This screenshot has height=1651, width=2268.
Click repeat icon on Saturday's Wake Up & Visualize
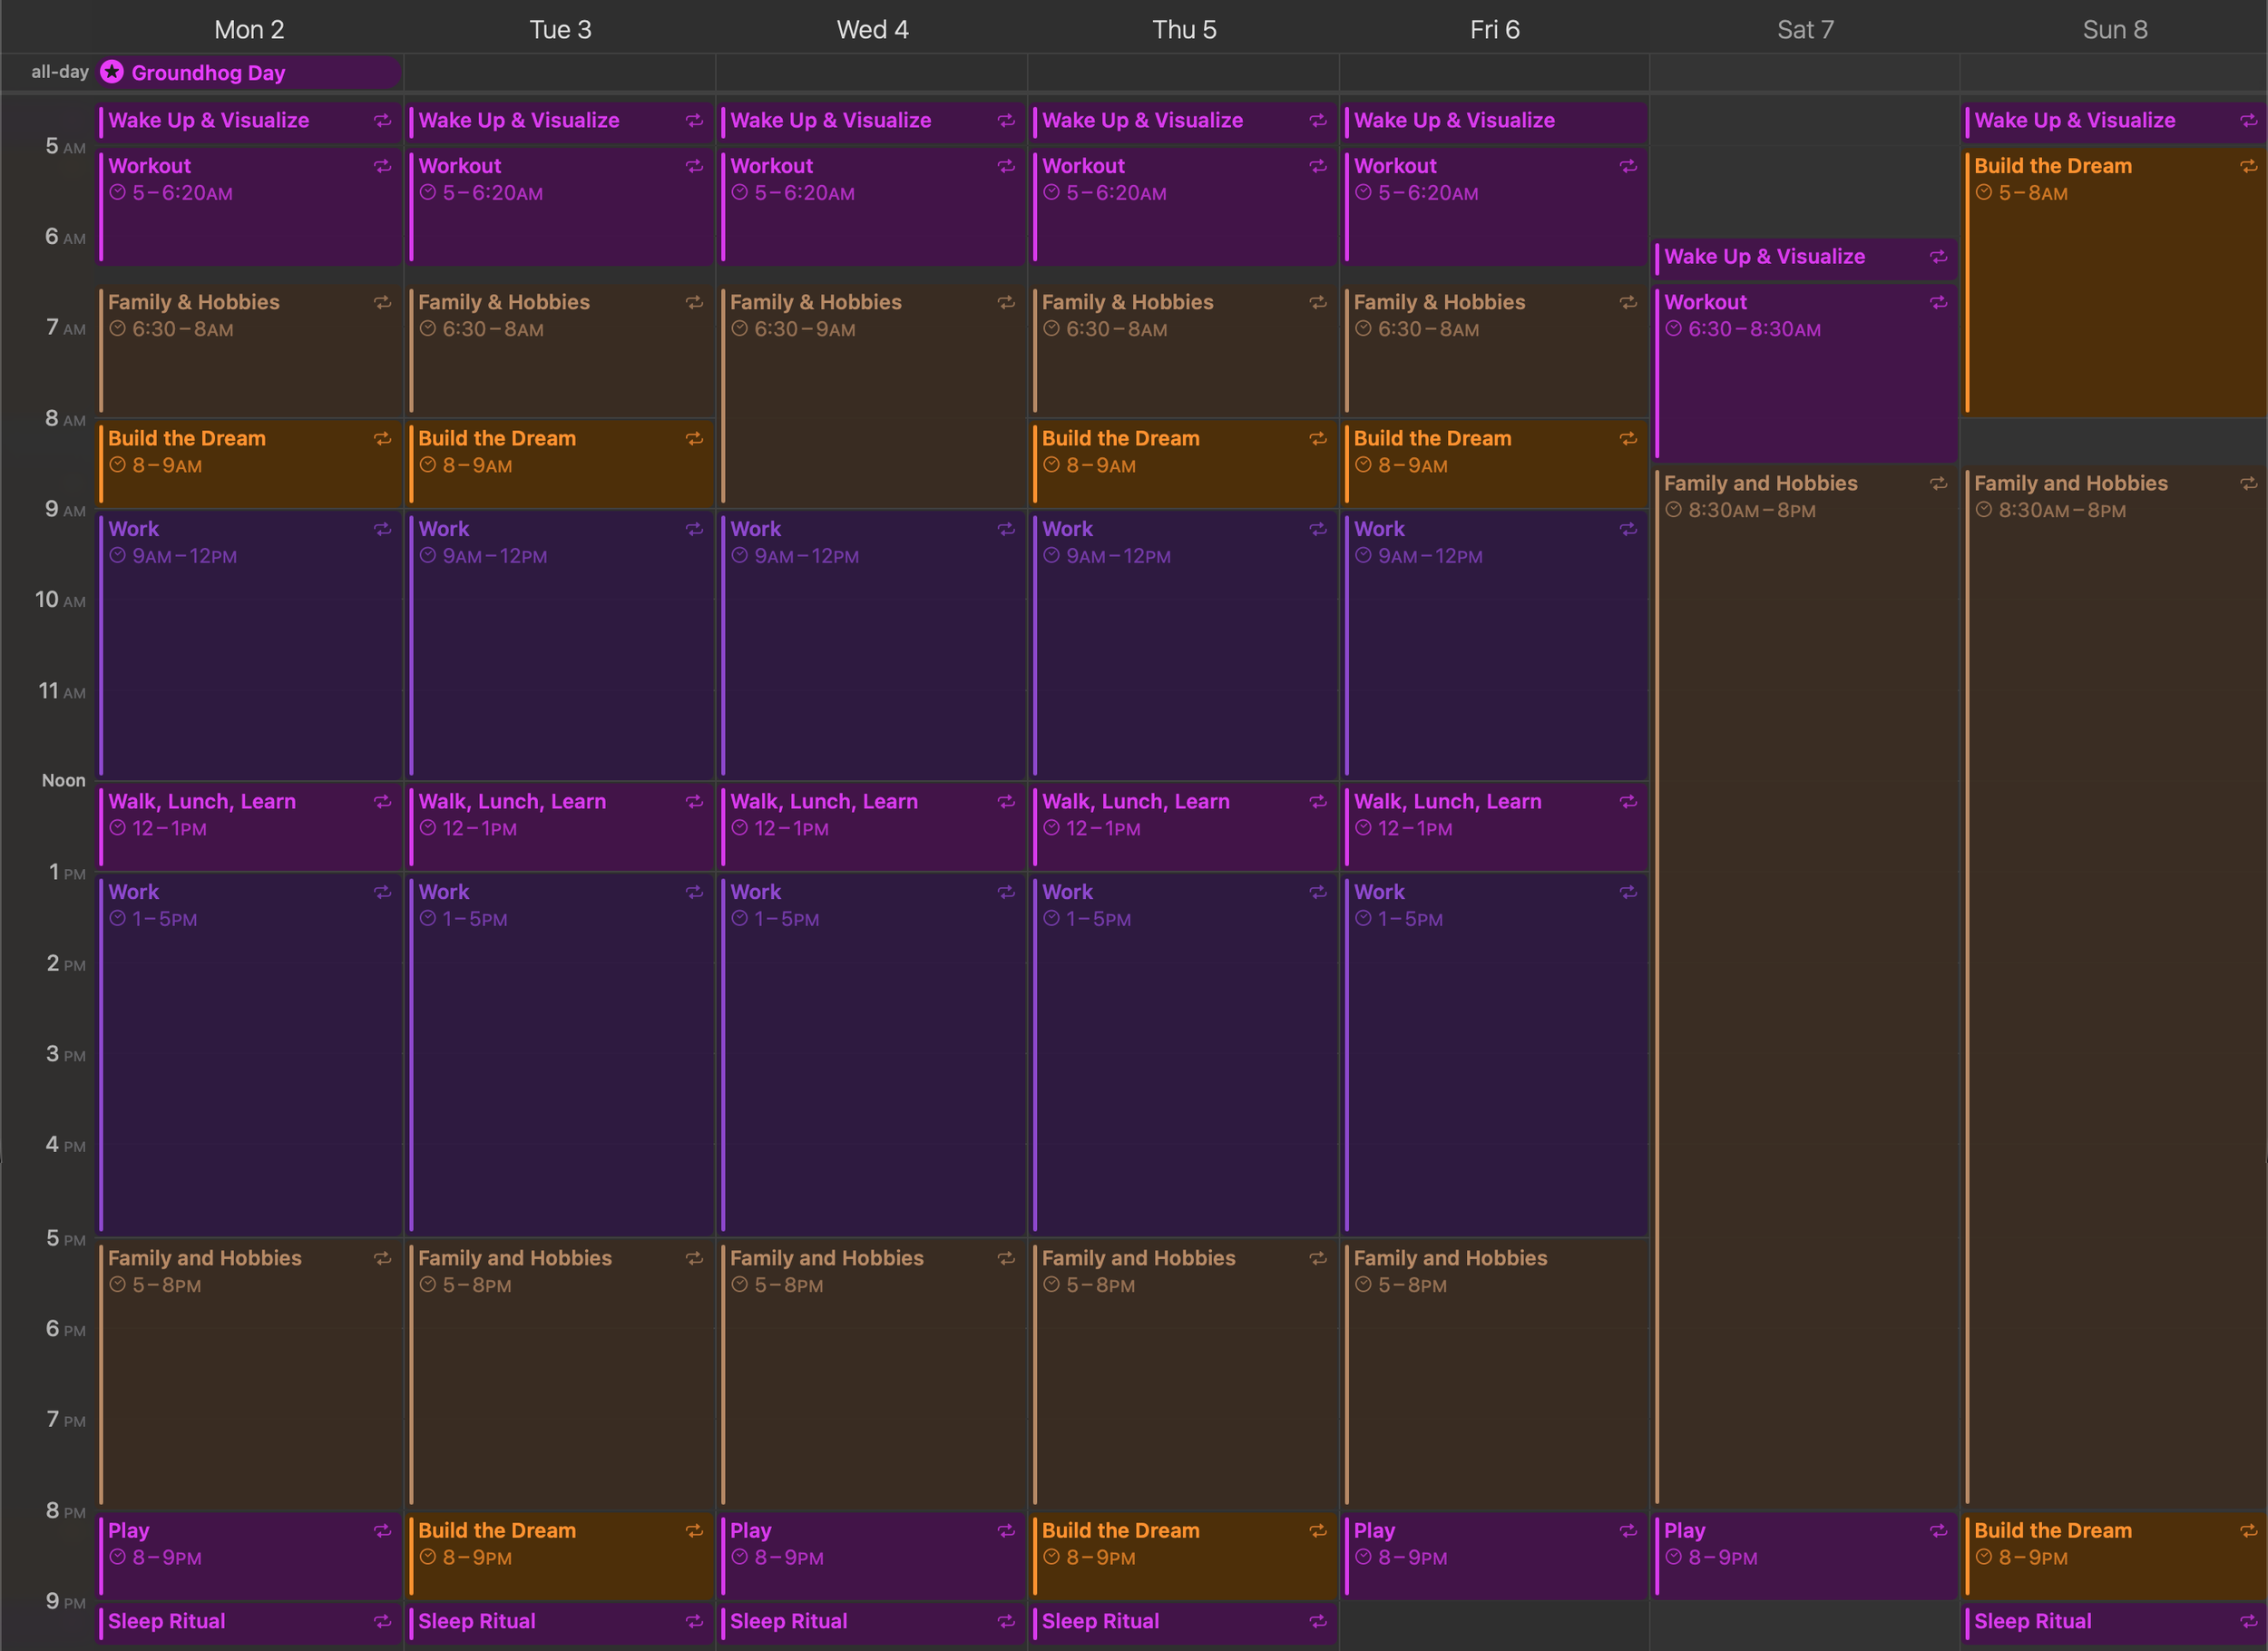[1938, 257]
